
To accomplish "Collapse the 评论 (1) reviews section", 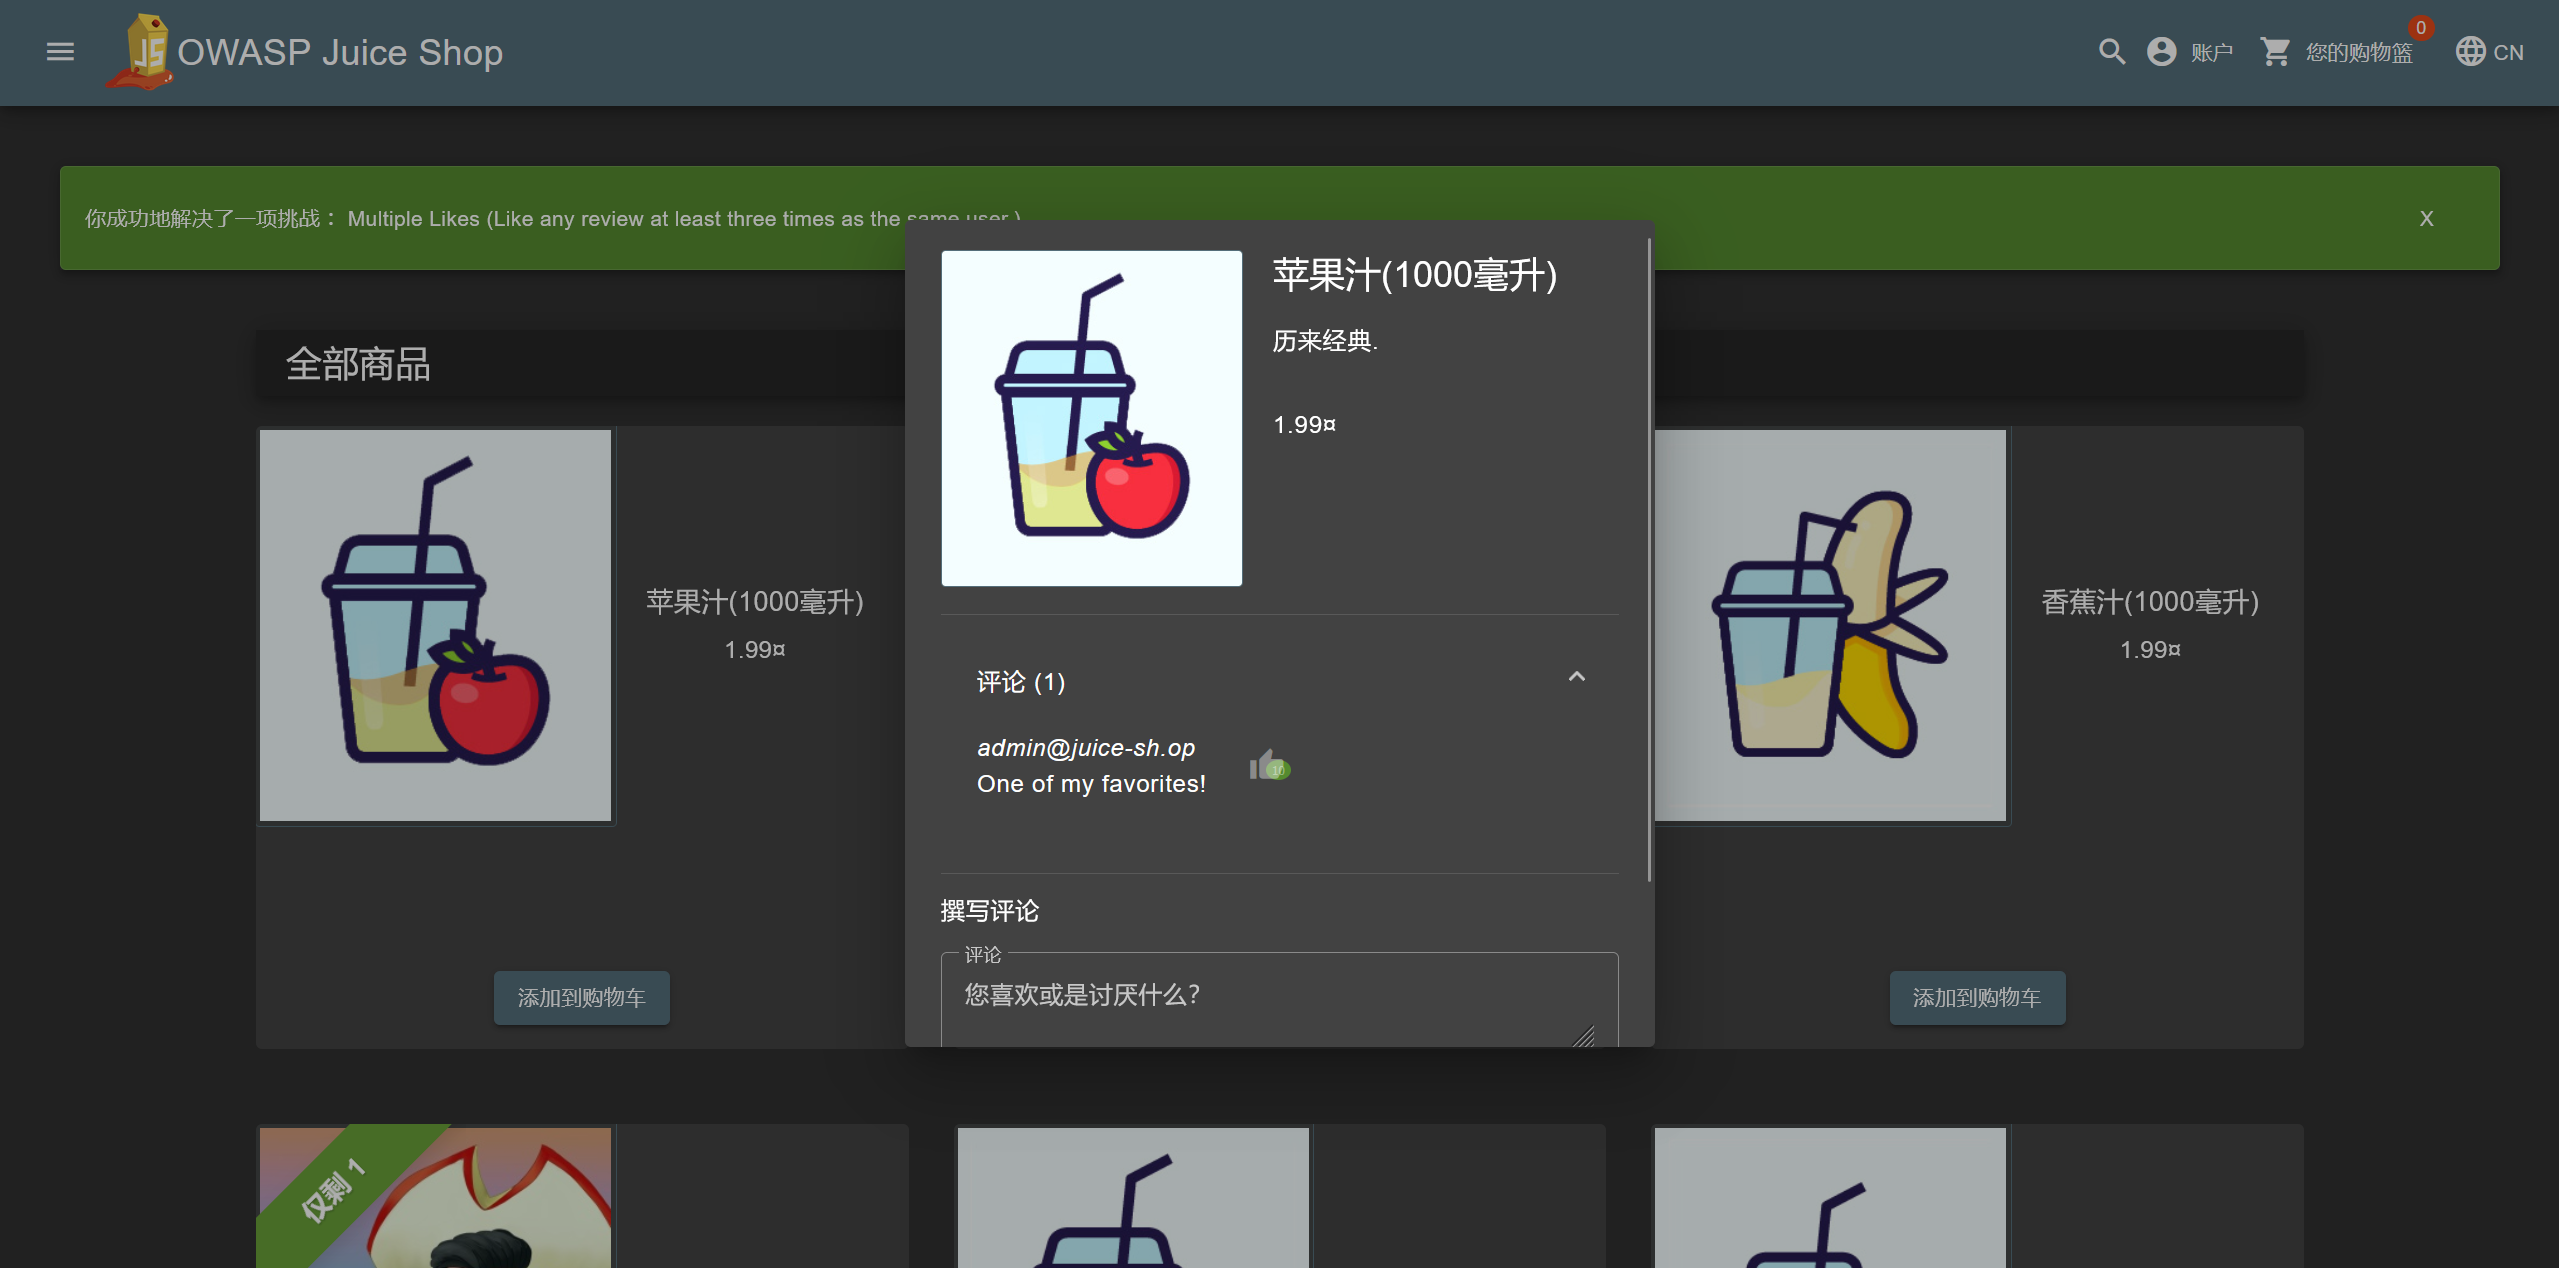I will click(x=1576, y=678).
